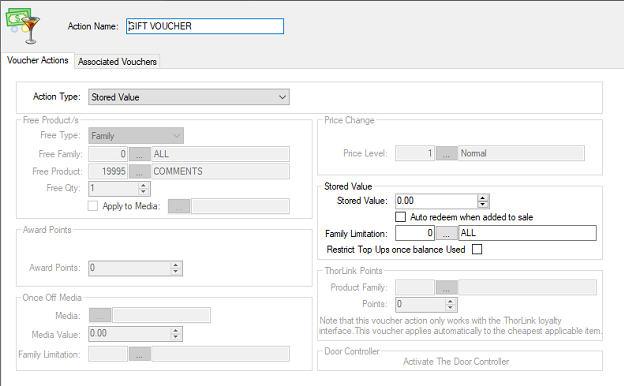Tick the Apply to Media checkbox
The height and width of the screenshot is (386, 624).
click(x=93, y=206)
